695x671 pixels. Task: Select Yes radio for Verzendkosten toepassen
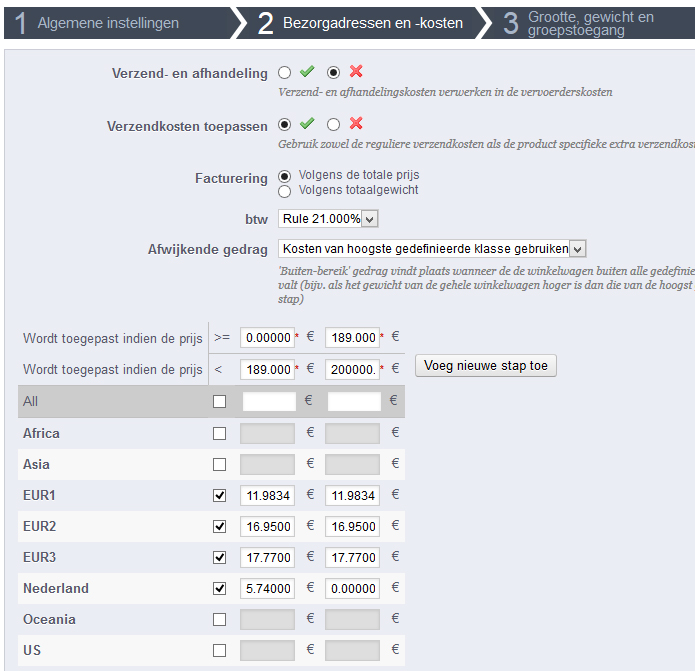285,125
